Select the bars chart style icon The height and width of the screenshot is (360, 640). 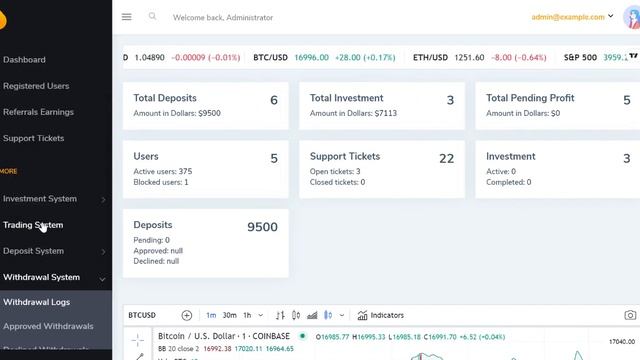[x=280, y=315]
